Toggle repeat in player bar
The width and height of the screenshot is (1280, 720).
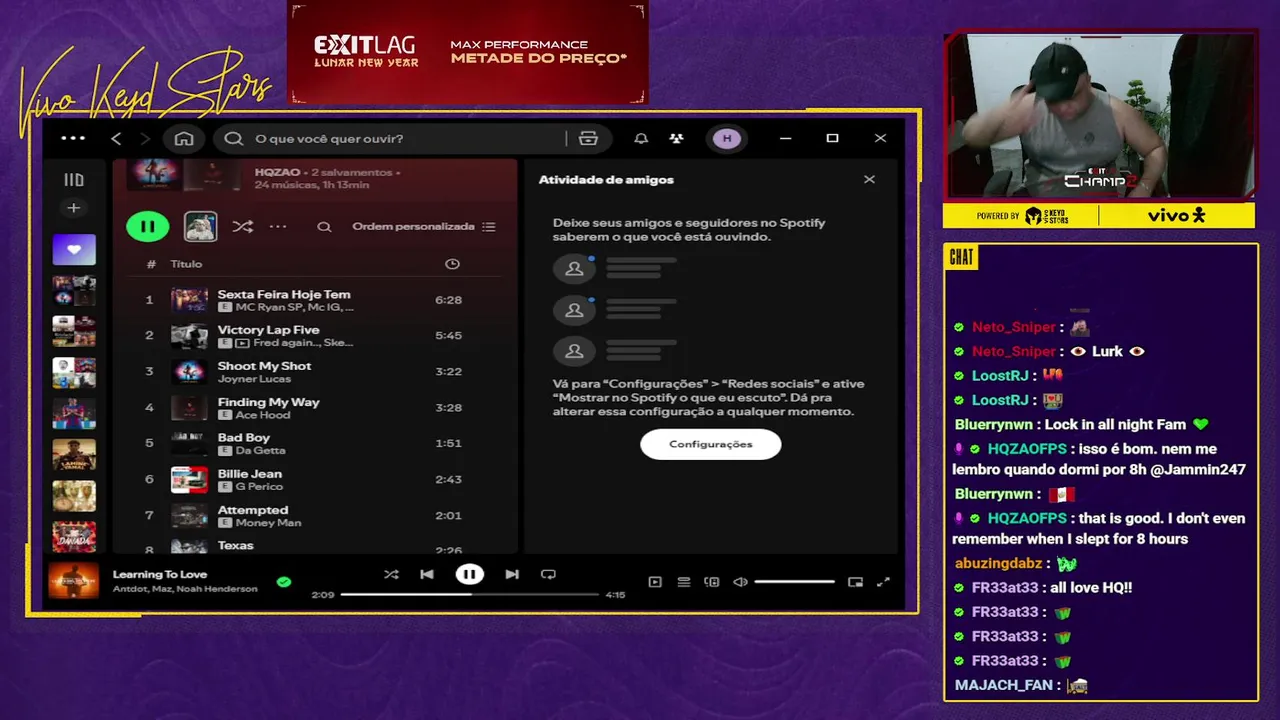pos(548,575)
